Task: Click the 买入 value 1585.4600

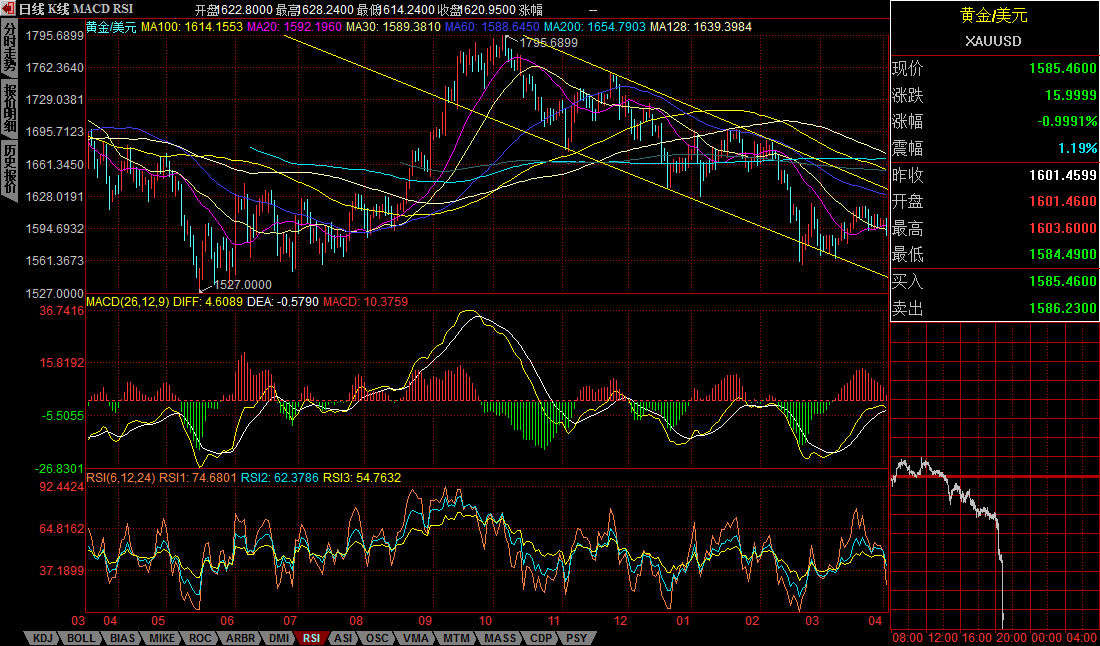Action: 1063,281
